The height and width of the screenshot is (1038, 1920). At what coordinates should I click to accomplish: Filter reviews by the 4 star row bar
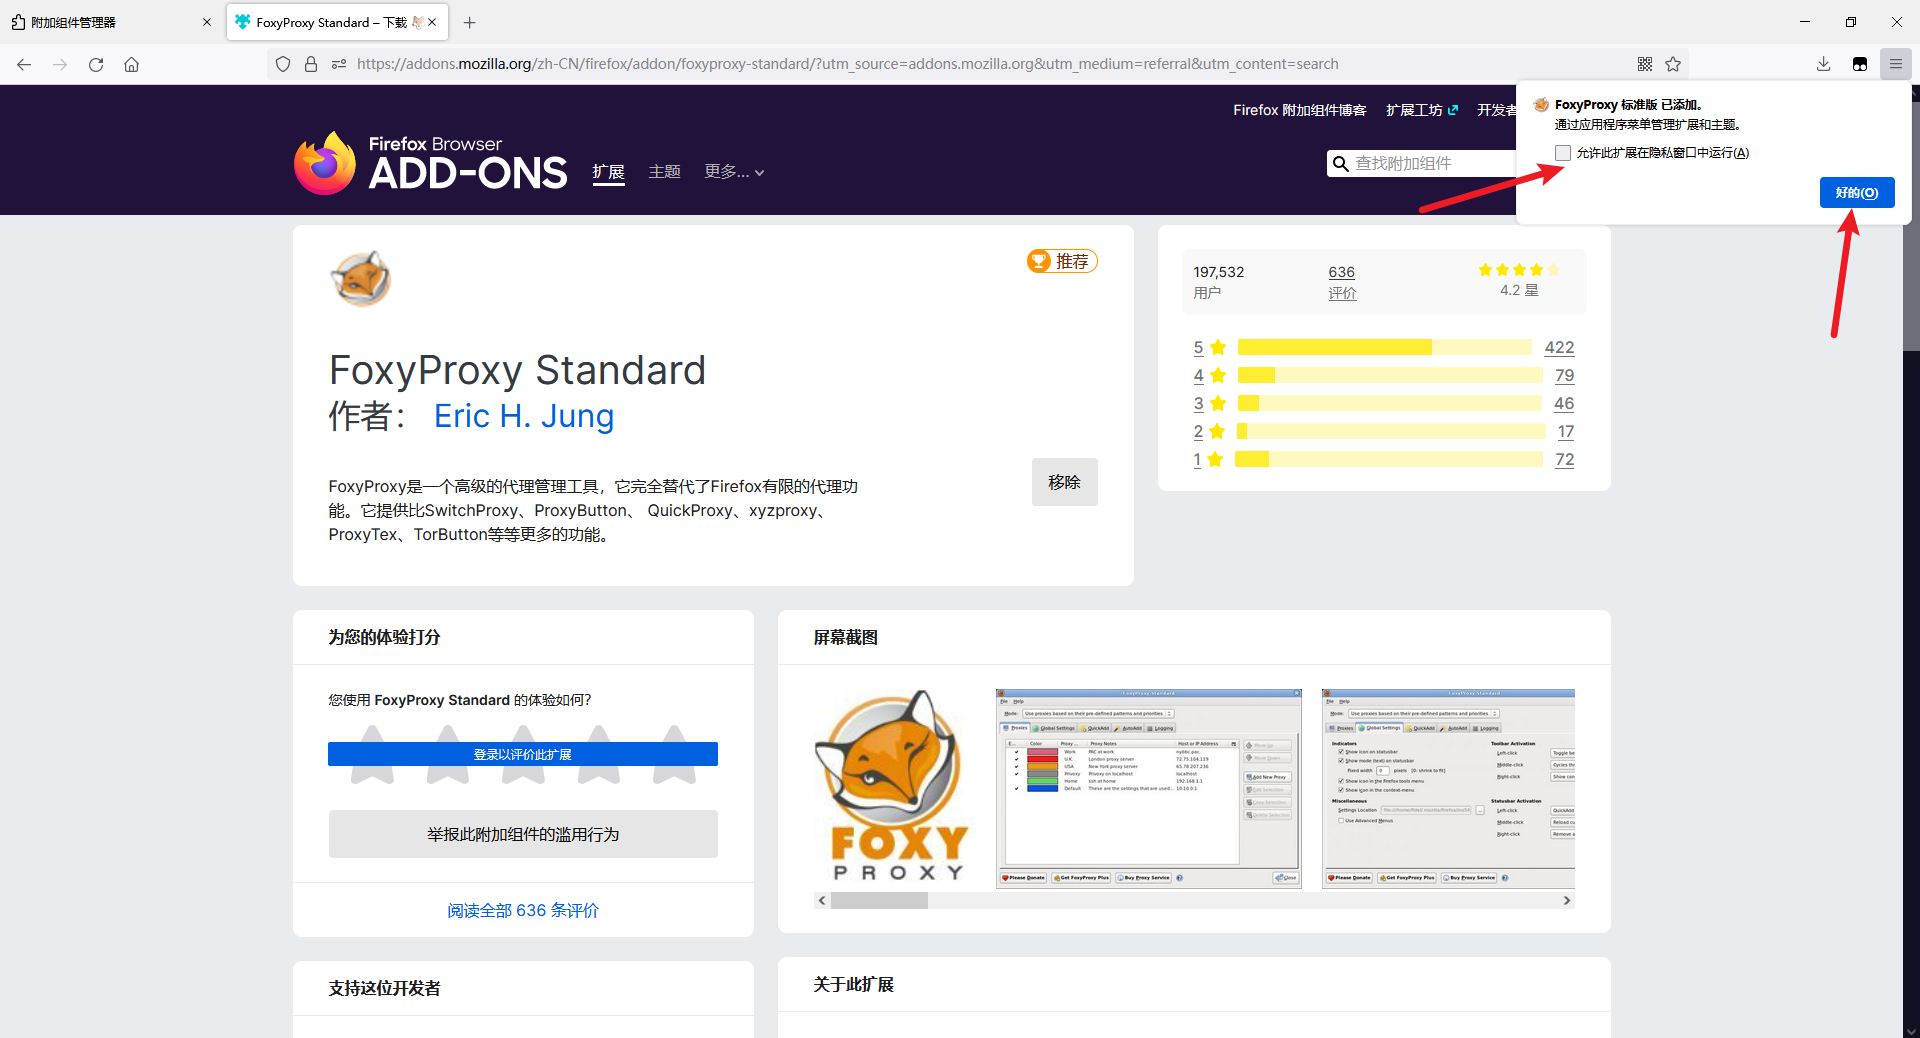[x=1389, y=375]
